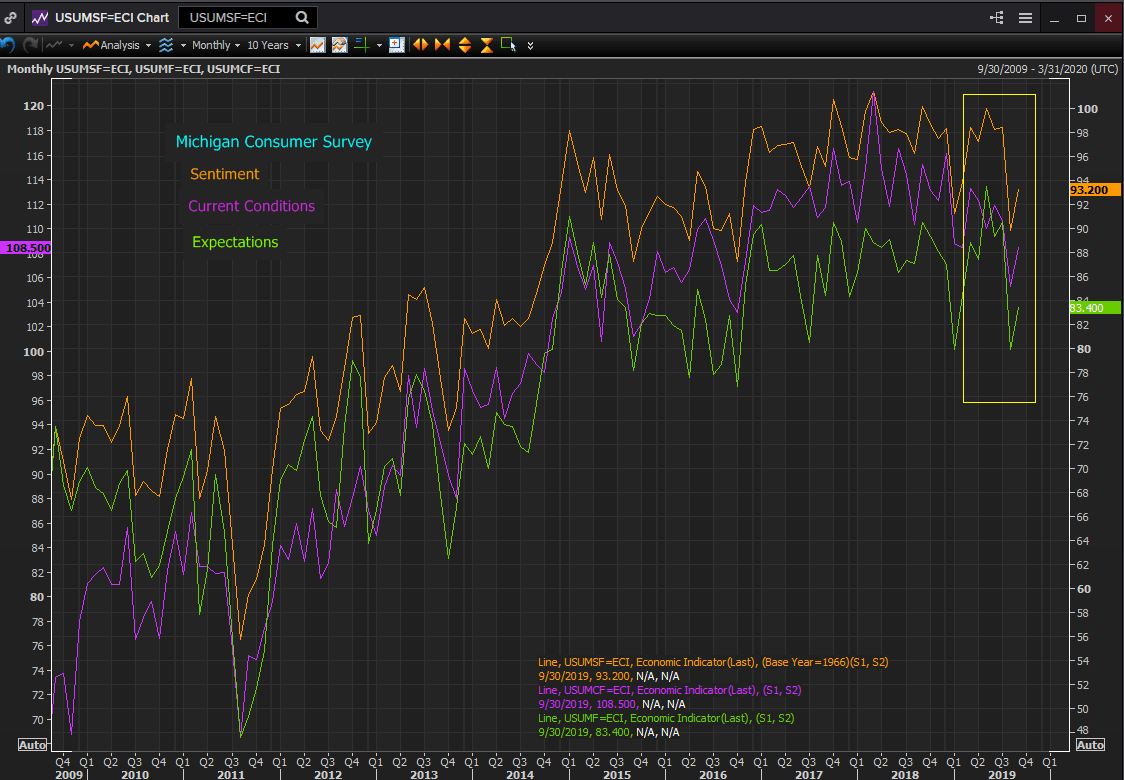This screenshot has width=1124, height=780.
Task: Toggle the green crosshair cursor tool
Action: (x=362, y=45)
